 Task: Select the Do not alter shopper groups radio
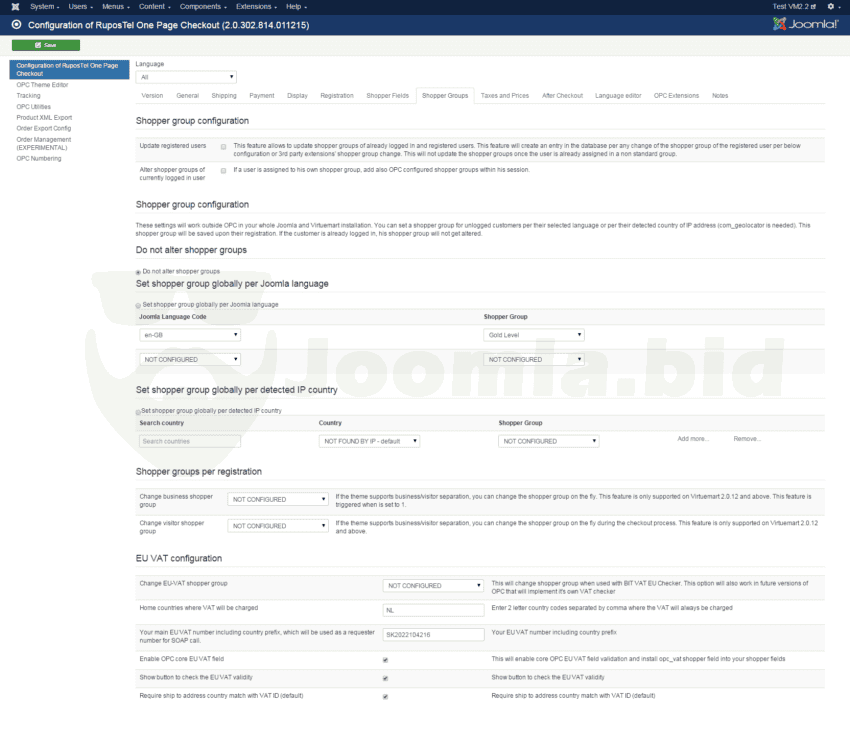(138, 272)
